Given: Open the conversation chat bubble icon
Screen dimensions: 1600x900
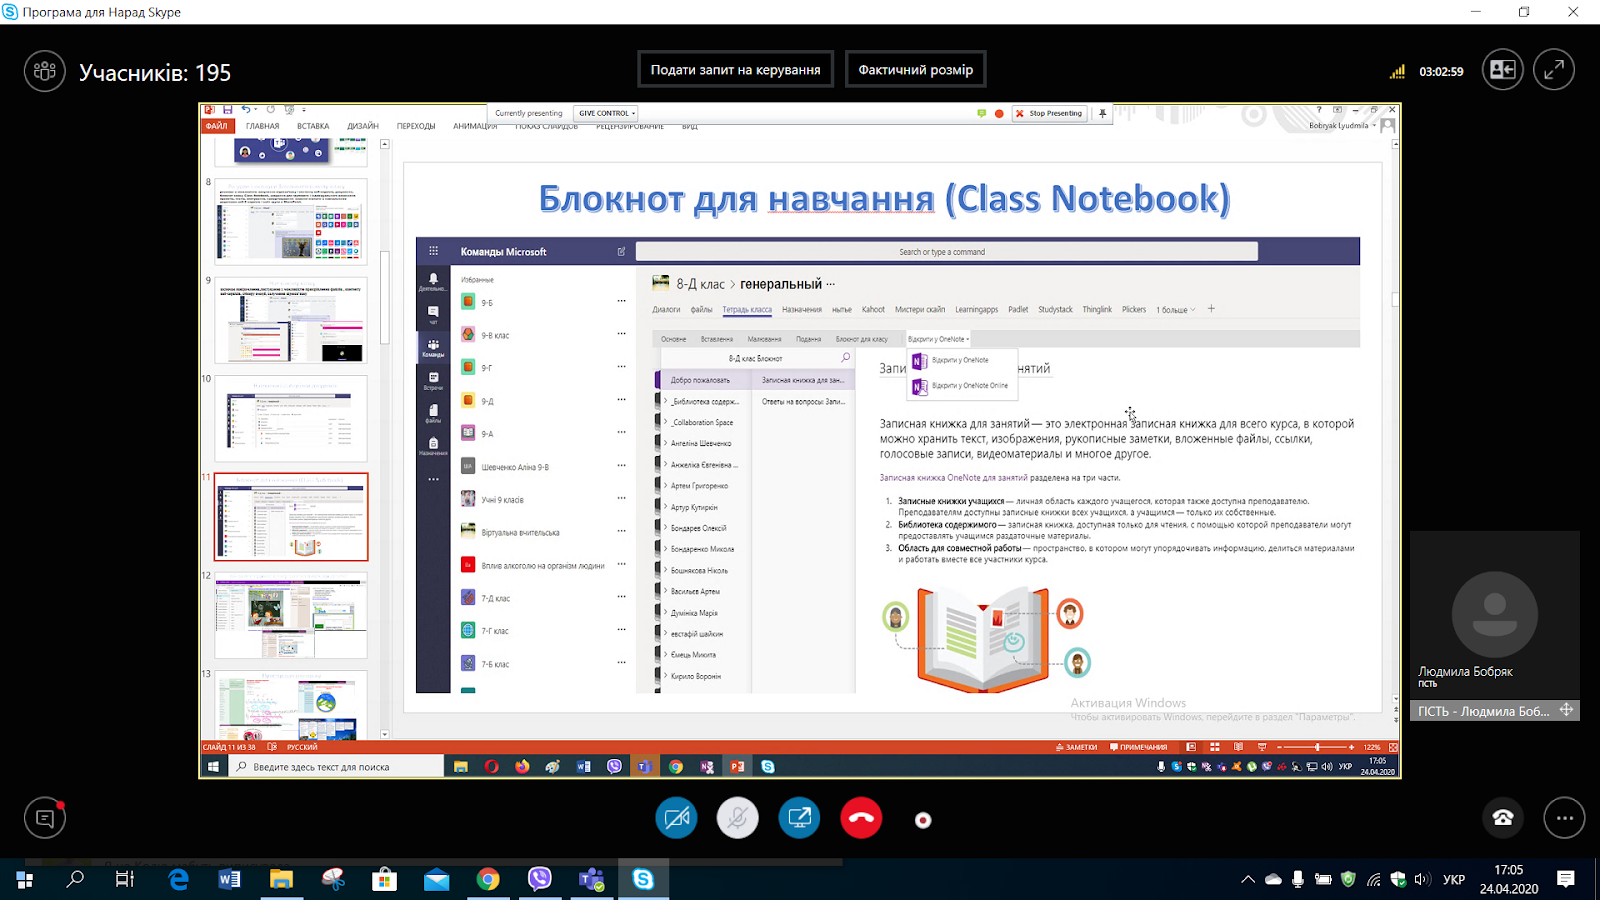Looking at the screenshot, I should (x=45, y=818).
